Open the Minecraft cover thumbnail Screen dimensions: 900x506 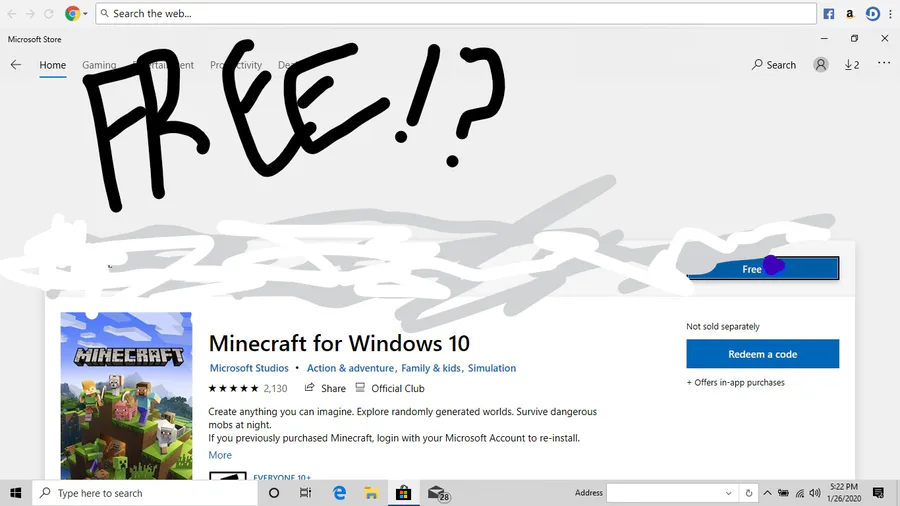(x=126, y=395)
